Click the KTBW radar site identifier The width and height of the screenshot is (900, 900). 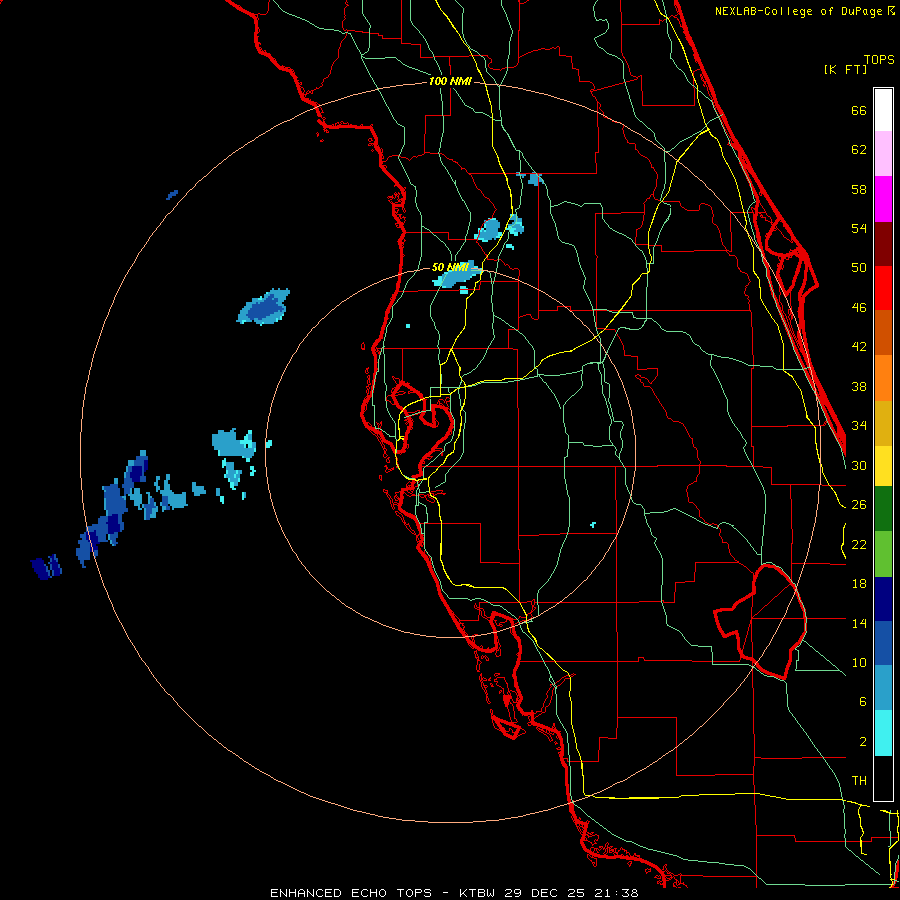(479, 893)
